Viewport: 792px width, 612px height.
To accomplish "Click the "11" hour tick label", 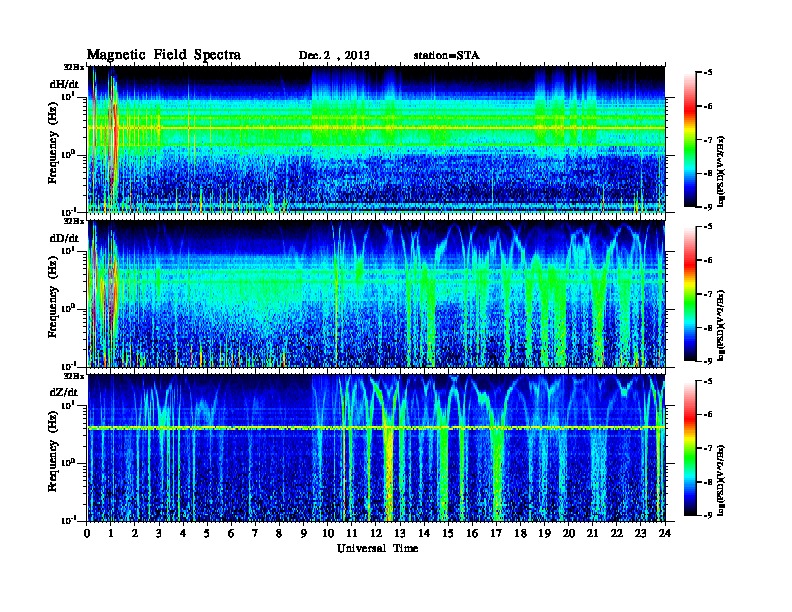I will (x=352, y=534).
